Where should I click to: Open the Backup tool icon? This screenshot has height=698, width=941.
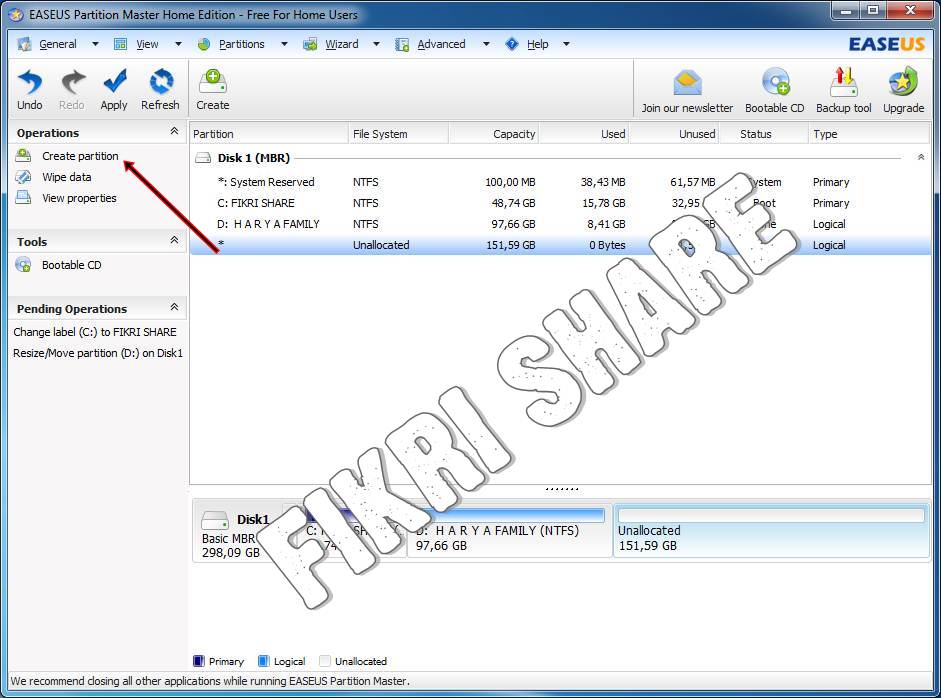coord(843,83)
